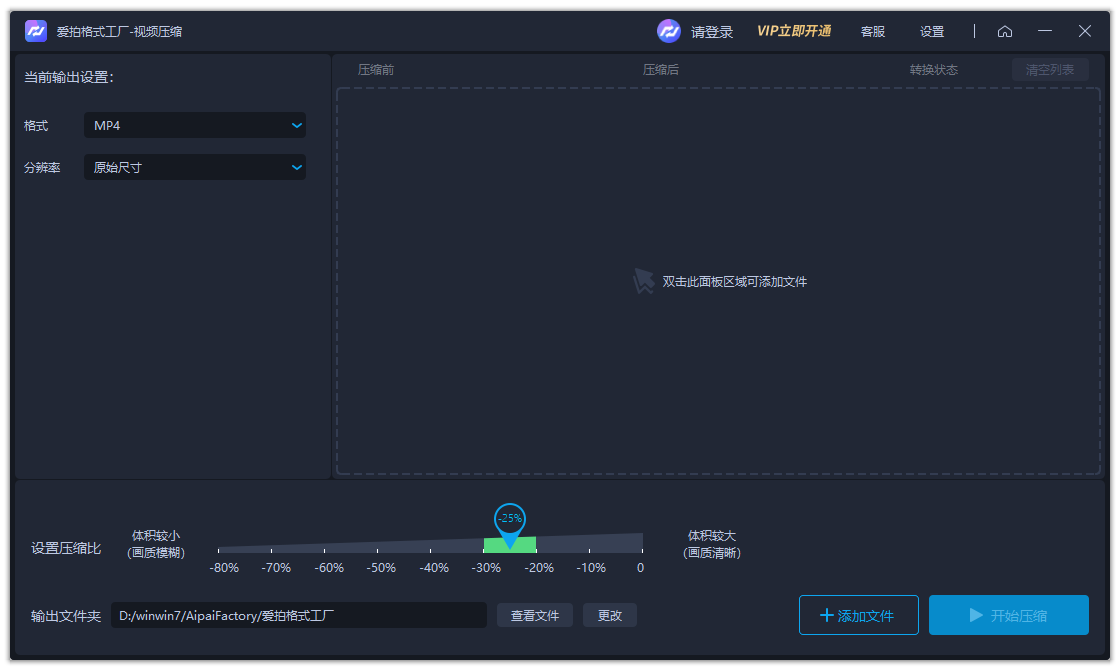Click the 设置压缩比 label

coord(66,548)
